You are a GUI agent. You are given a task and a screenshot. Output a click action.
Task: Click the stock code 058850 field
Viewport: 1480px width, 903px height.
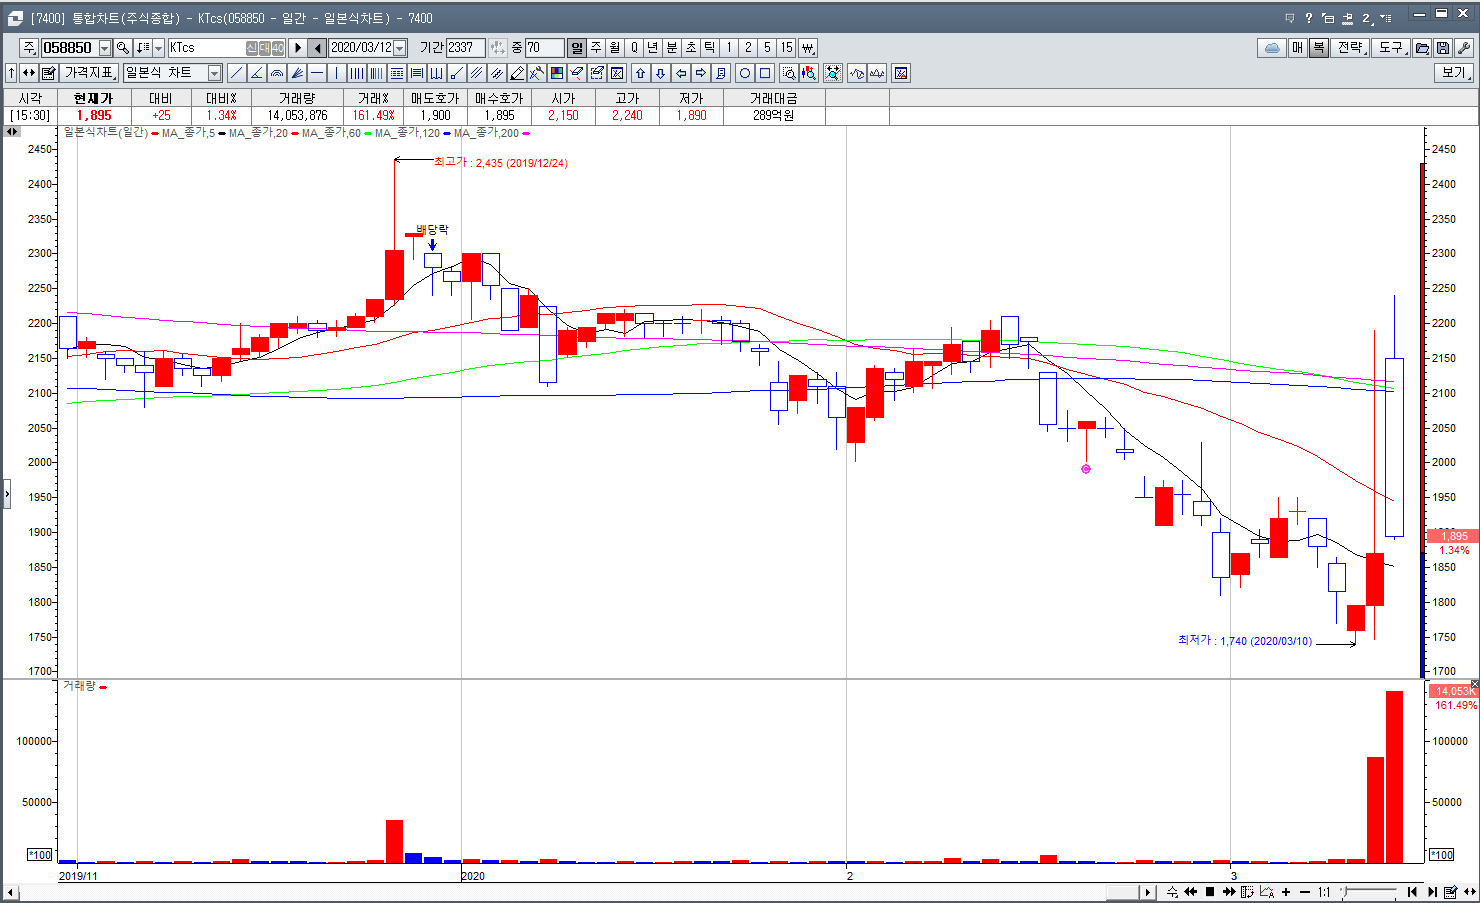(x=68, y=48)
